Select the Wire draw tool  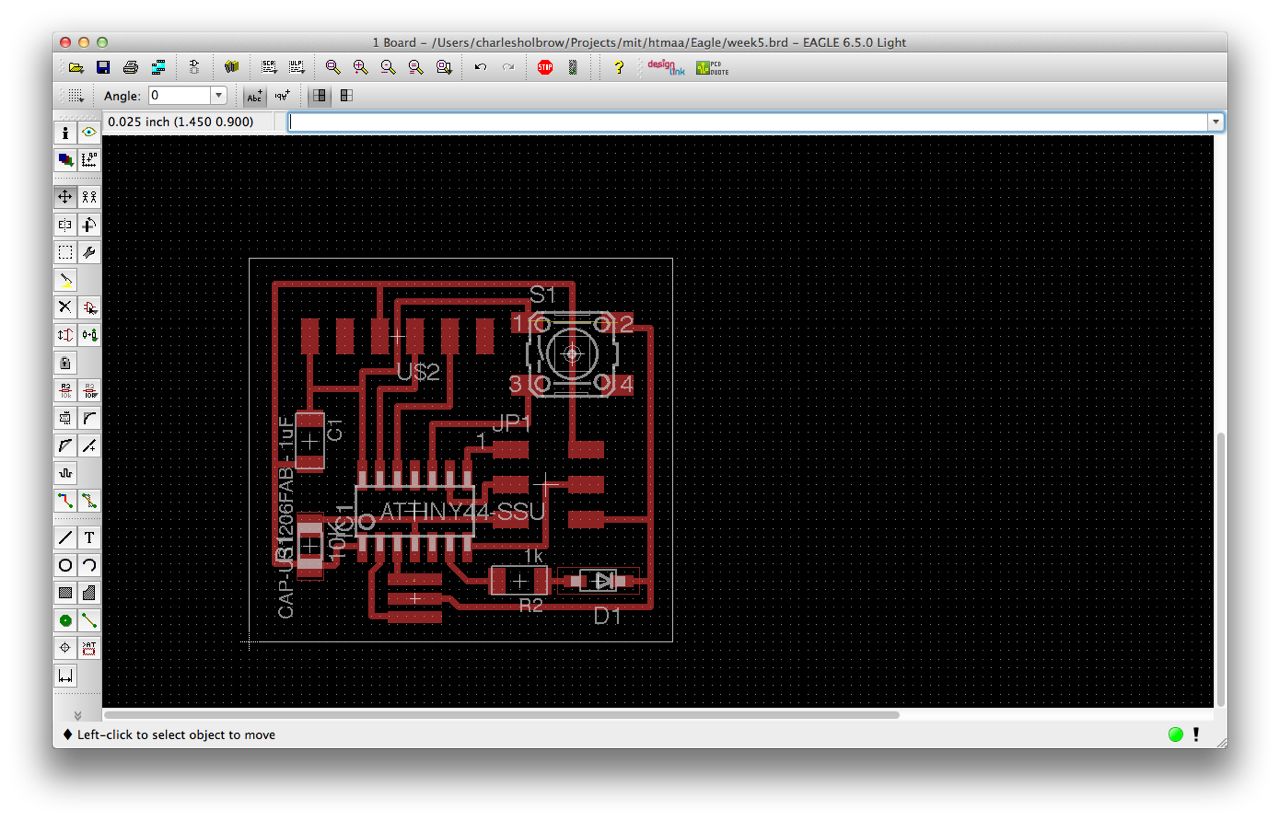pyautogui.click(x=65, y=538)
